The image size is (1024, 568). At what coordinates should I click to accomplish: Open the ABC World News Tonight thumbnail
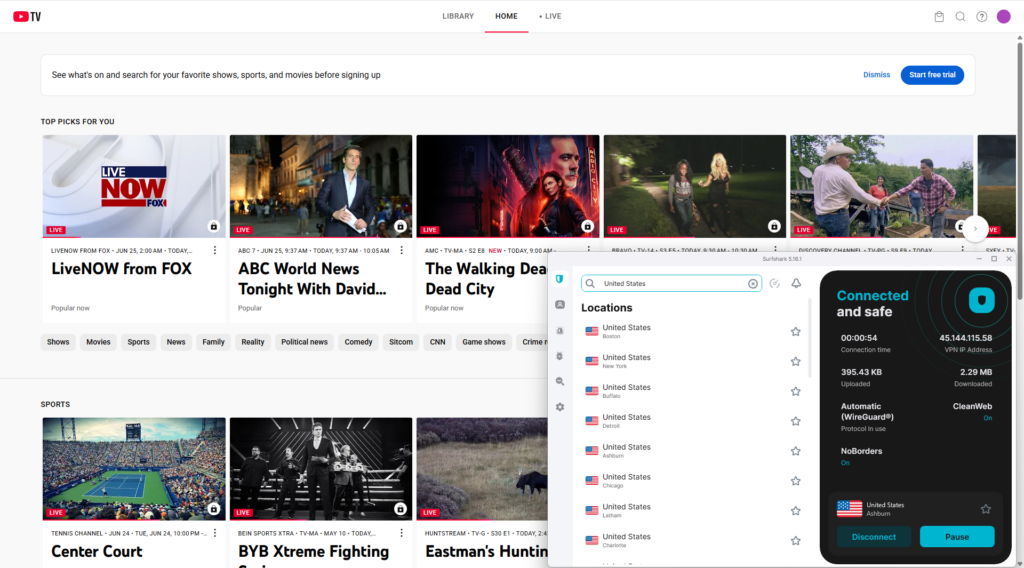click(321, 186)
